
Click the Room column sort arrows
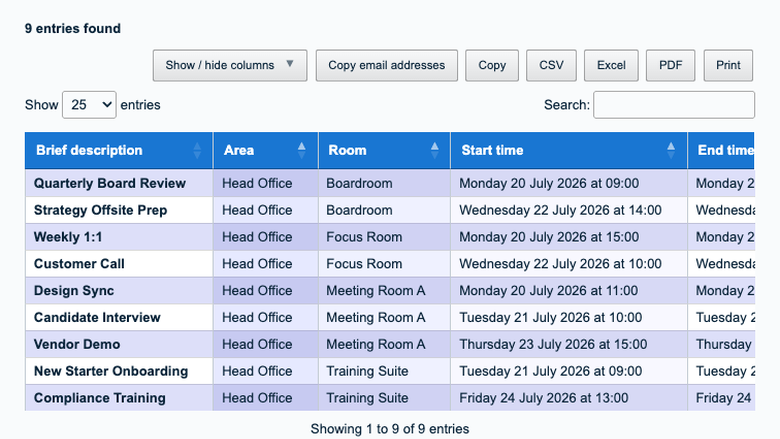point(434,150)
